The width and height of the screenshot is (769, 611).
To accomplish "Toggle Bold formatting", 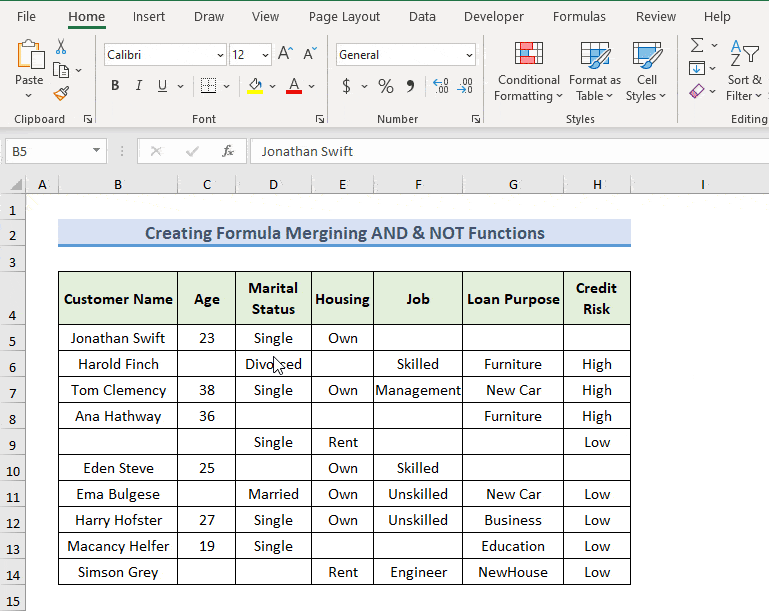I will pyautogui.click(x=115, y=86).
